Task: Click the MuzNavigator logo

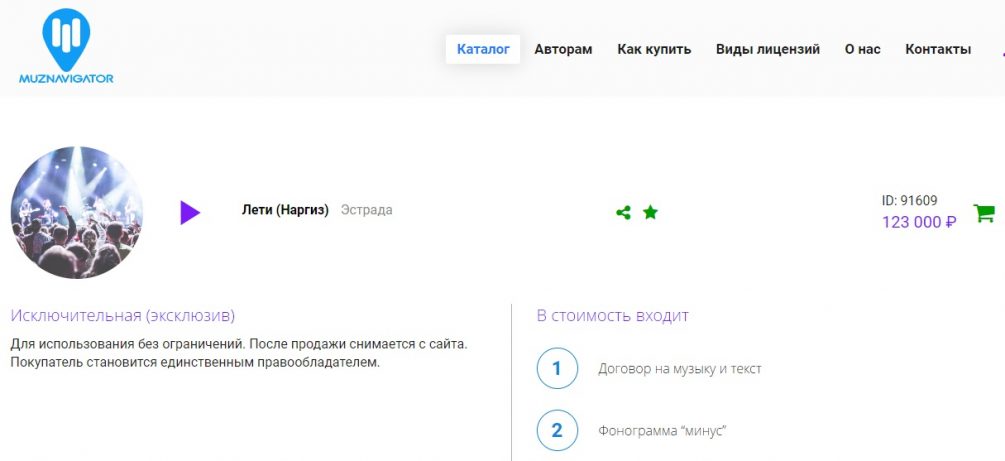Action: click(x=66, y=49)
